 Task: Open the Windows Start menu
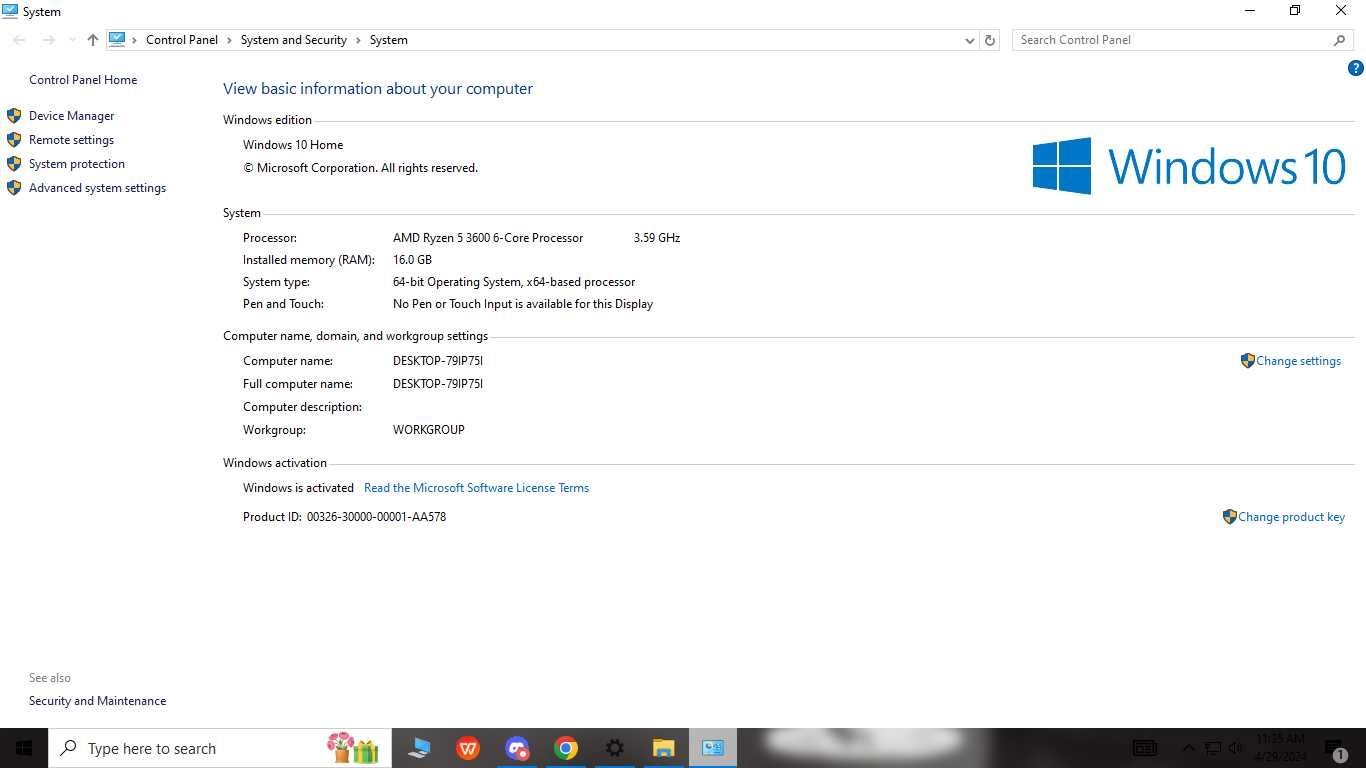tap(24, 748)
